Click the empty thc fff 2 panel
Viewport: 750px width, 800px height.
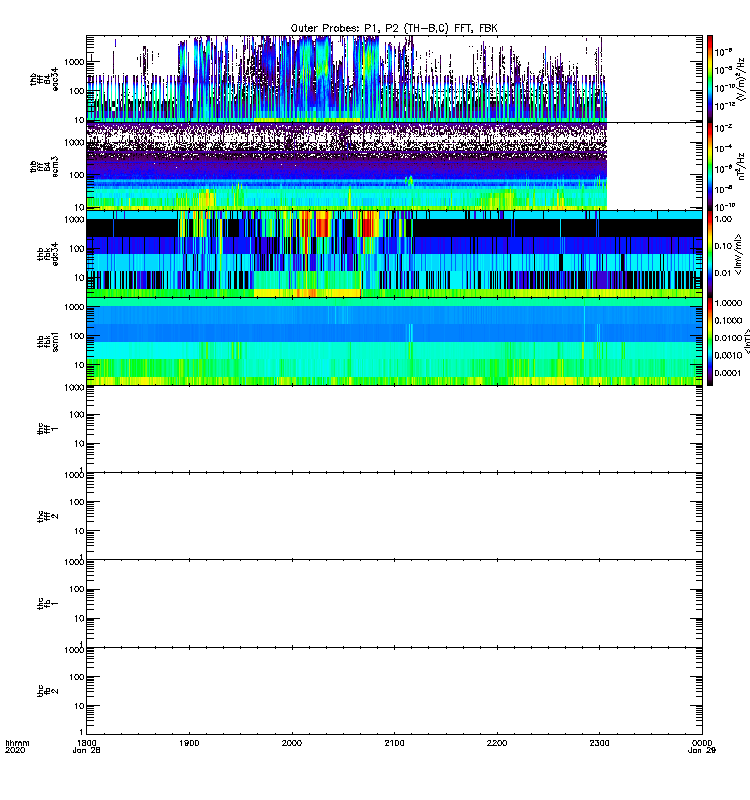394,516
